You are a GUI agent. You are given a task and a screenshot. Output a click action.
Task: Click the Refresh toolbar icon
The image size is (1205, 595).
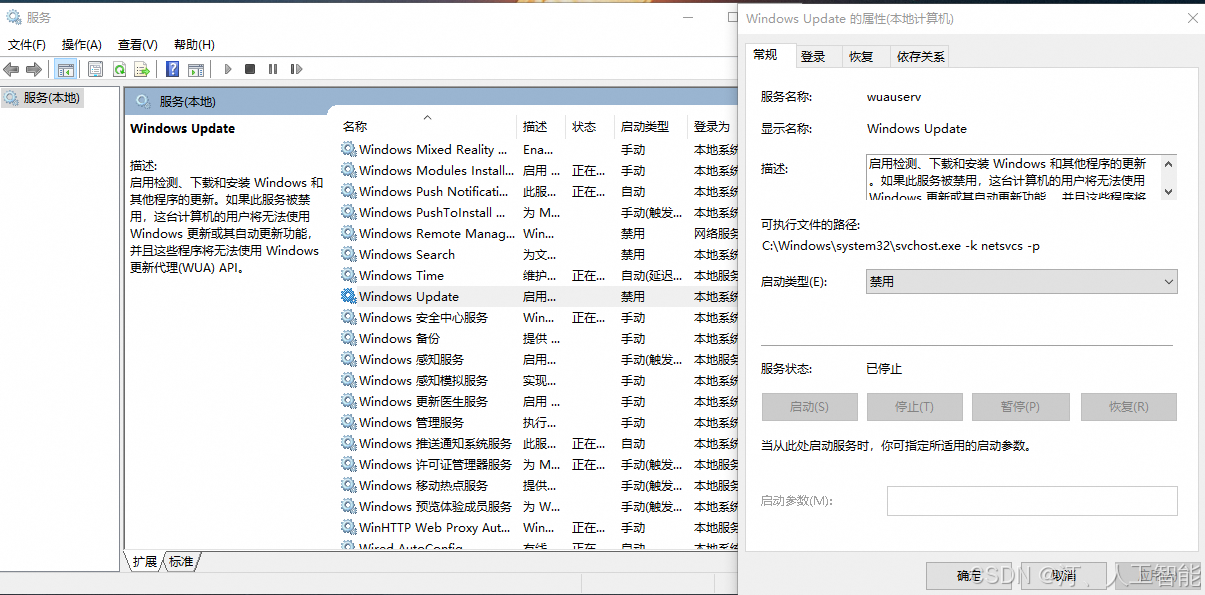click(x=119, y=69)
